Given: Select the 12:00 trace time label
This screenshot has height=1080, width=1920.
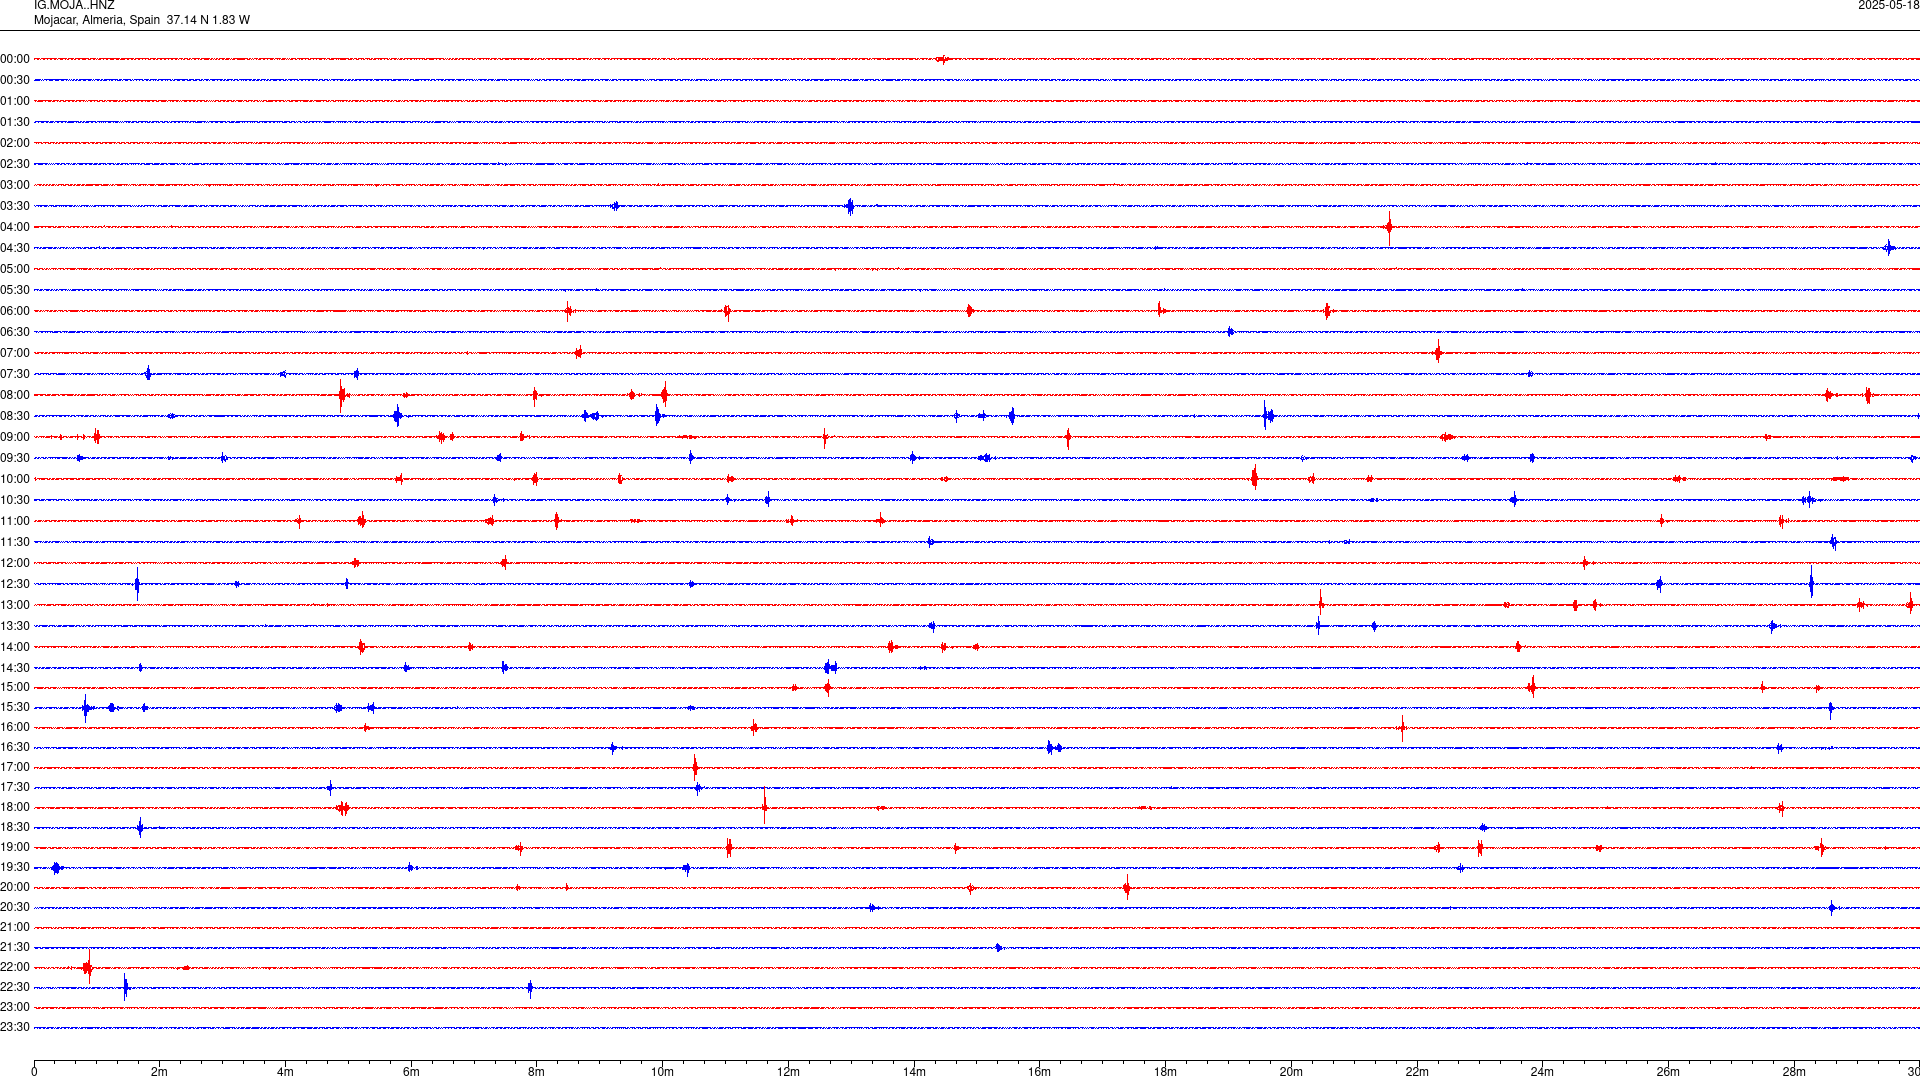Looking at the screenshot, I should point(15,563).
